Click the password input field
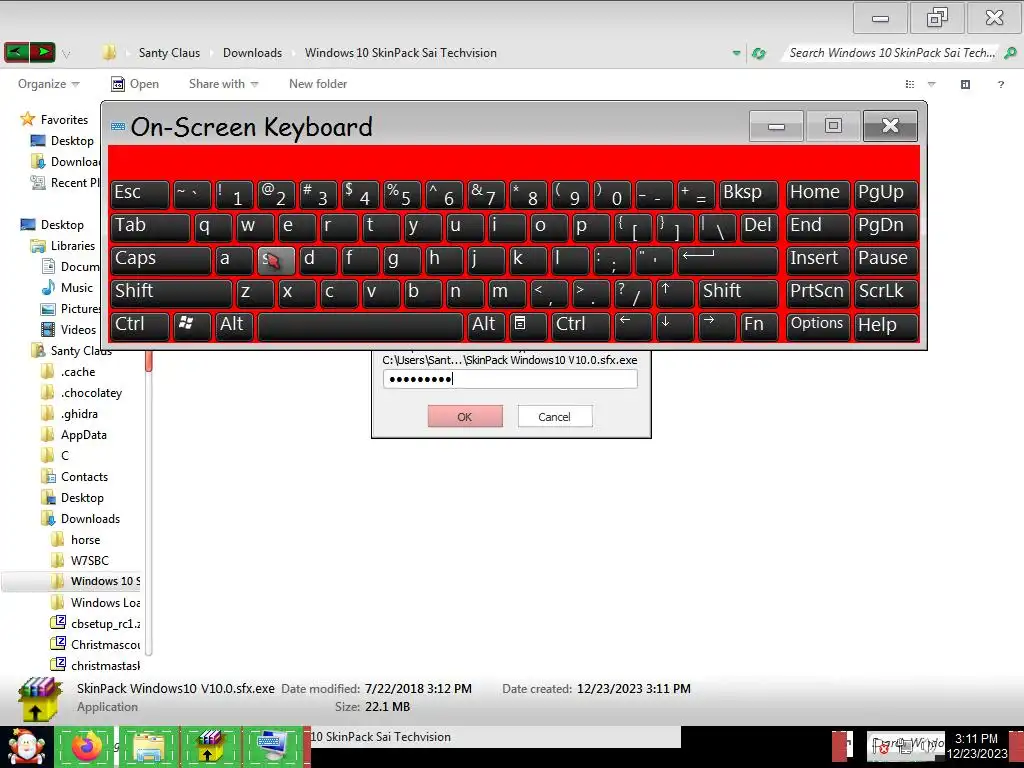This screenshot has width=1024, height=768. tap(510, 379)
